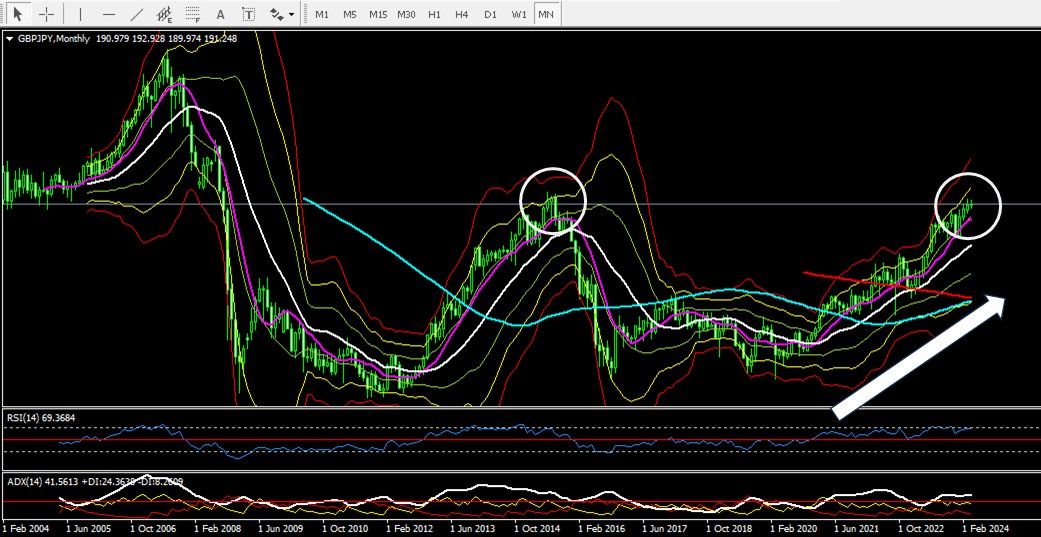
Task: Open the arrows objects dropdown
Action: [281, 14]
